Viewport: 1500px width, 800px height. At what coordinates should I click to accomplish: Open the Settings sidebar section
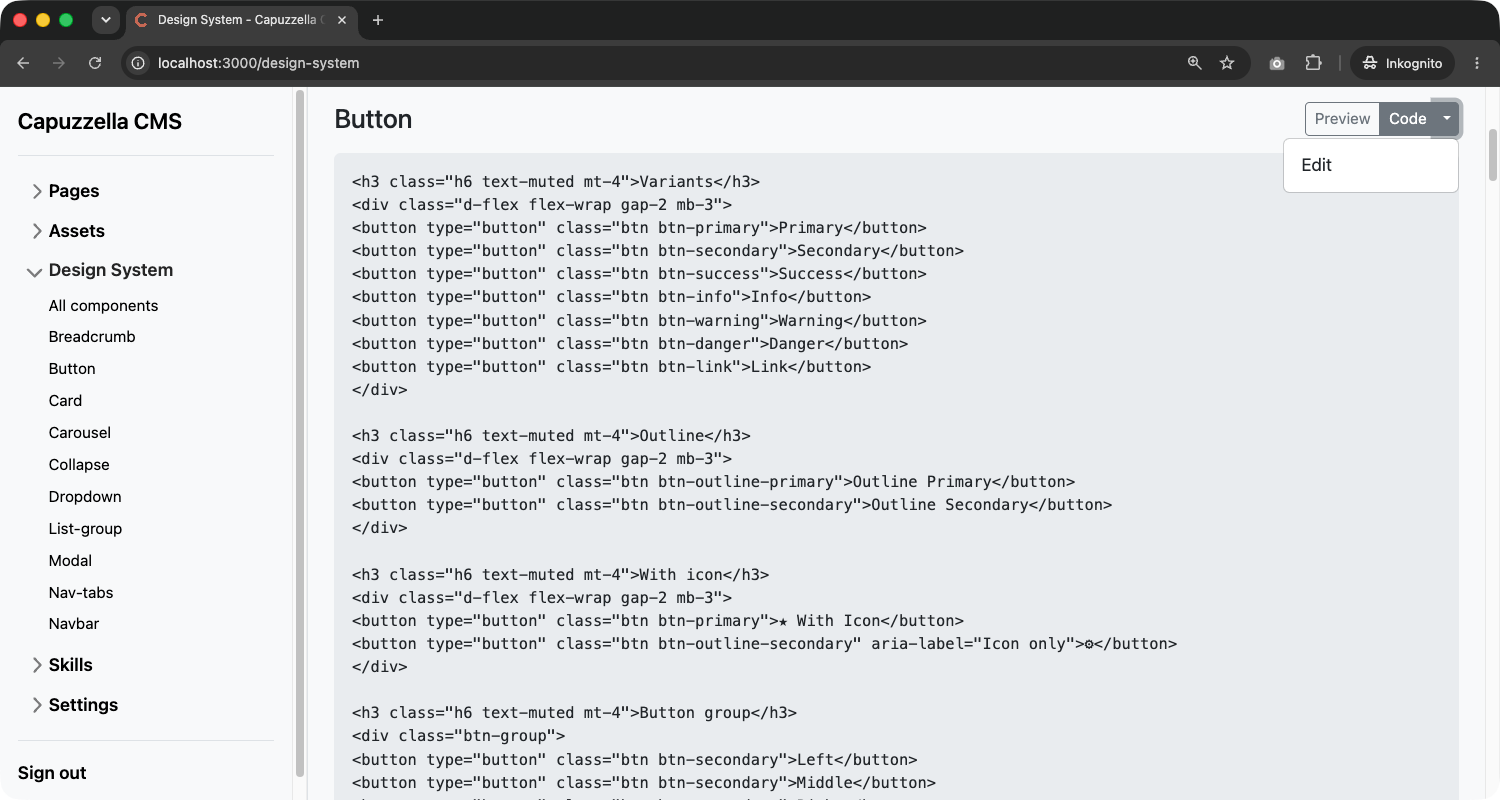pos(83,705)
